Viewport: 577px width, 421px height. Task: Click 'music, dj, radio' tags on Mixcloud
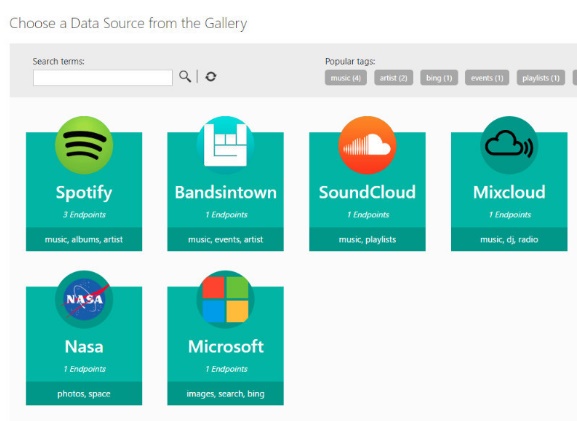click(x=509, y=240)
